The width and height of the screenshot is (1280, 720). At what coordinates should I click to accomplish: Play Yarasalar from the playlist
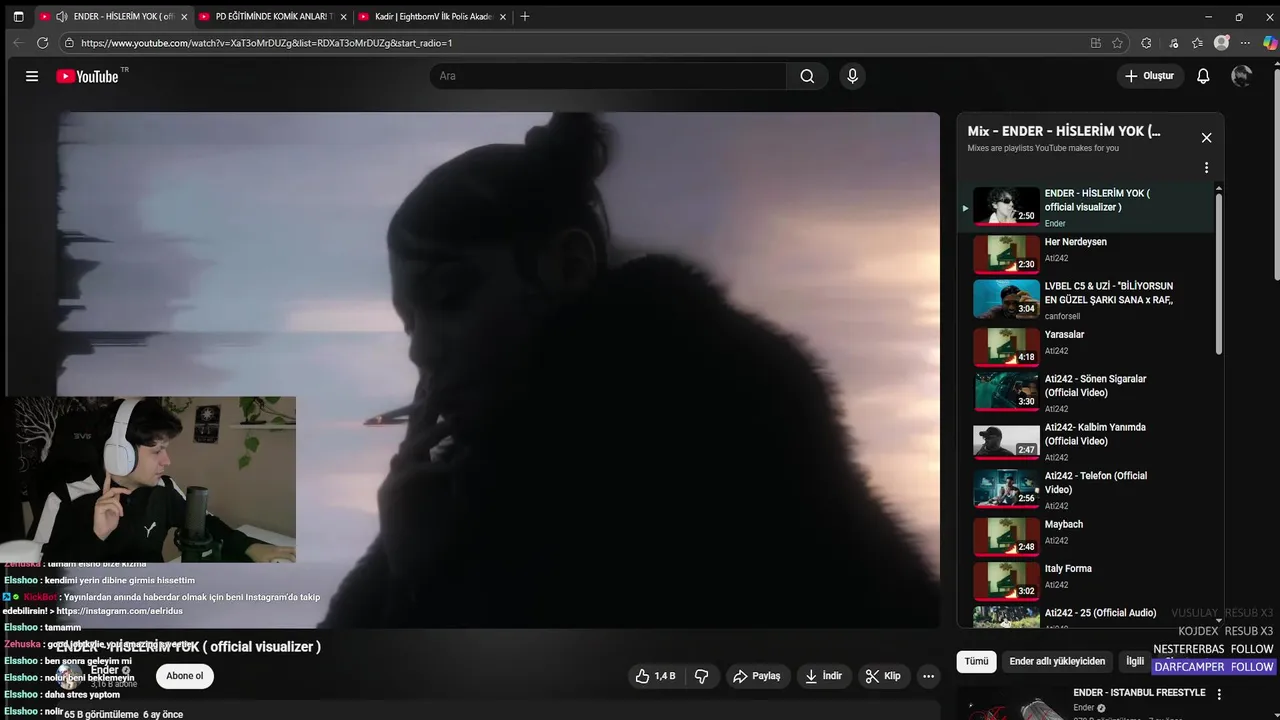tap(1085, 347)
